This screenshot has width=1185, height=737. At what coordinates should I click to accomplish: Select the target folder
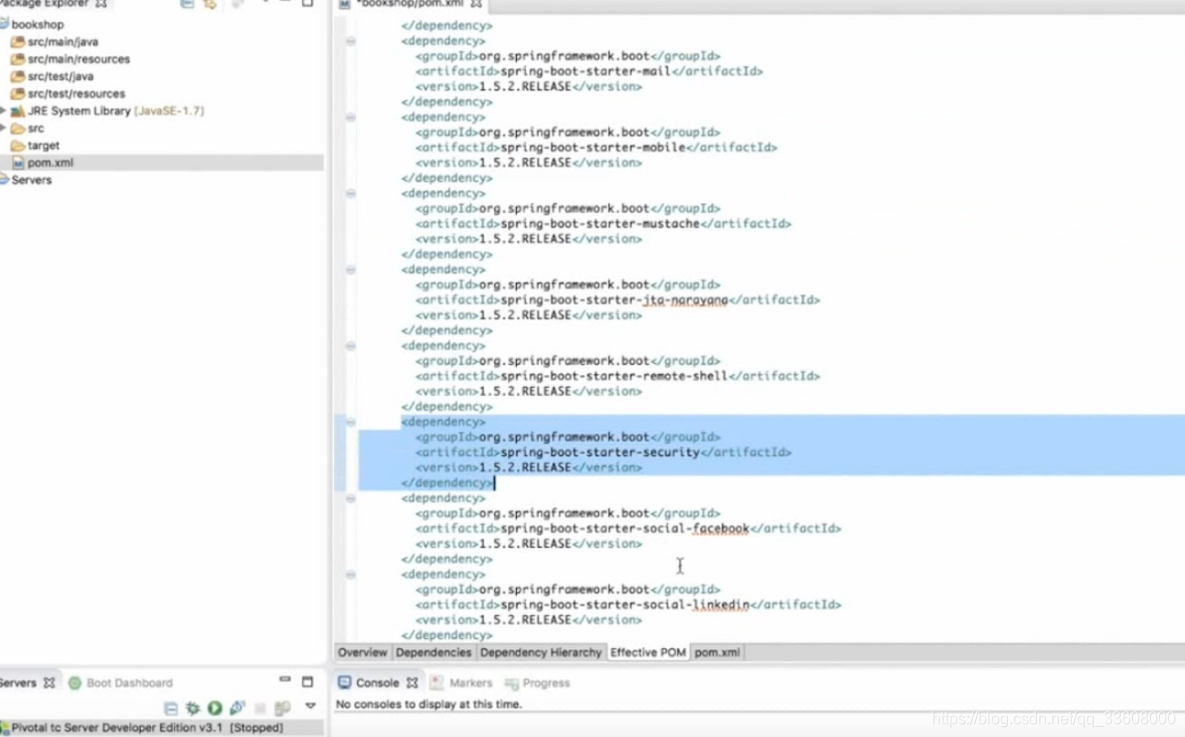[43, 145]
